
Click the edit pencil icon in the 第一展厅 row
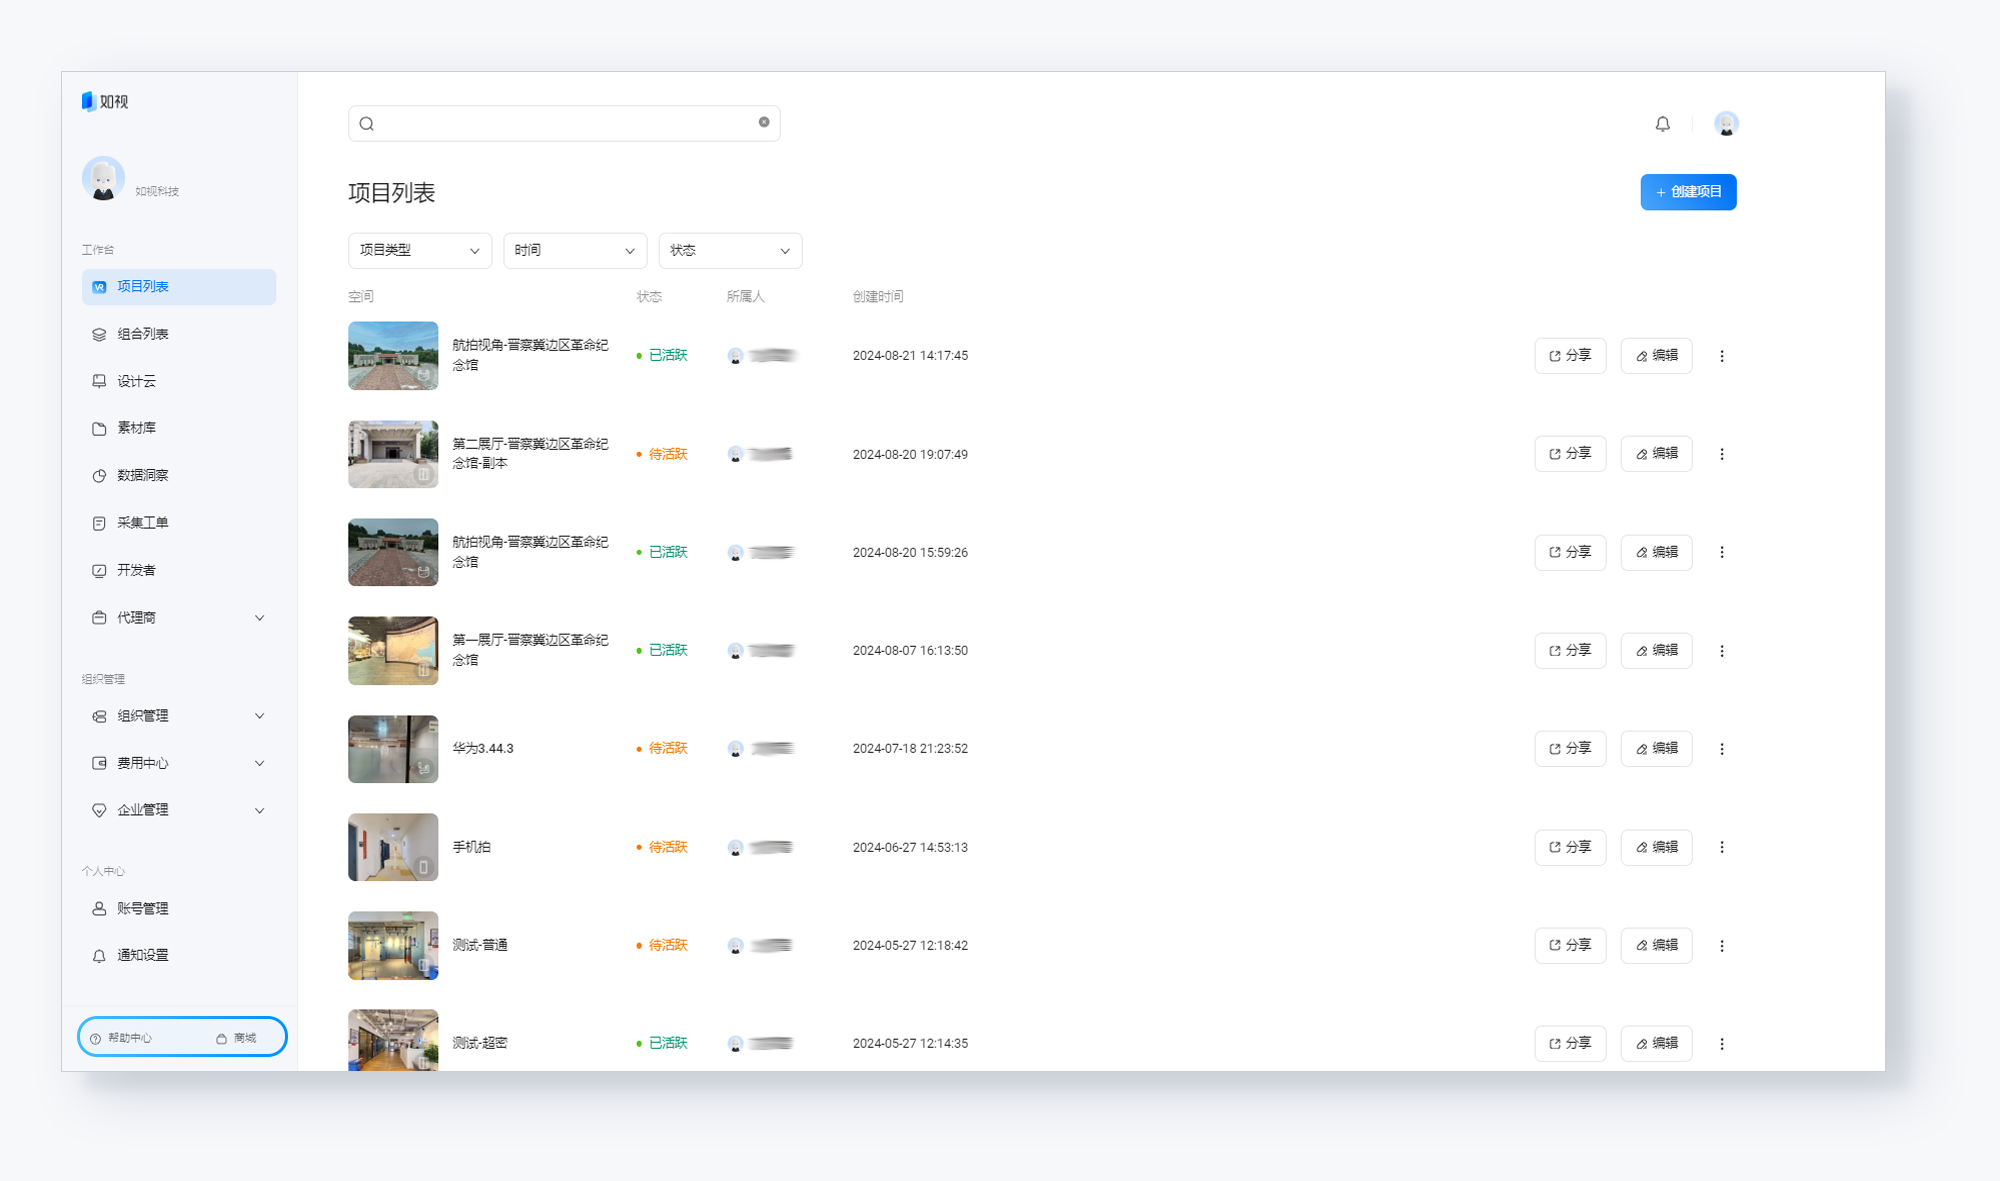click(x=1641, y=651)
